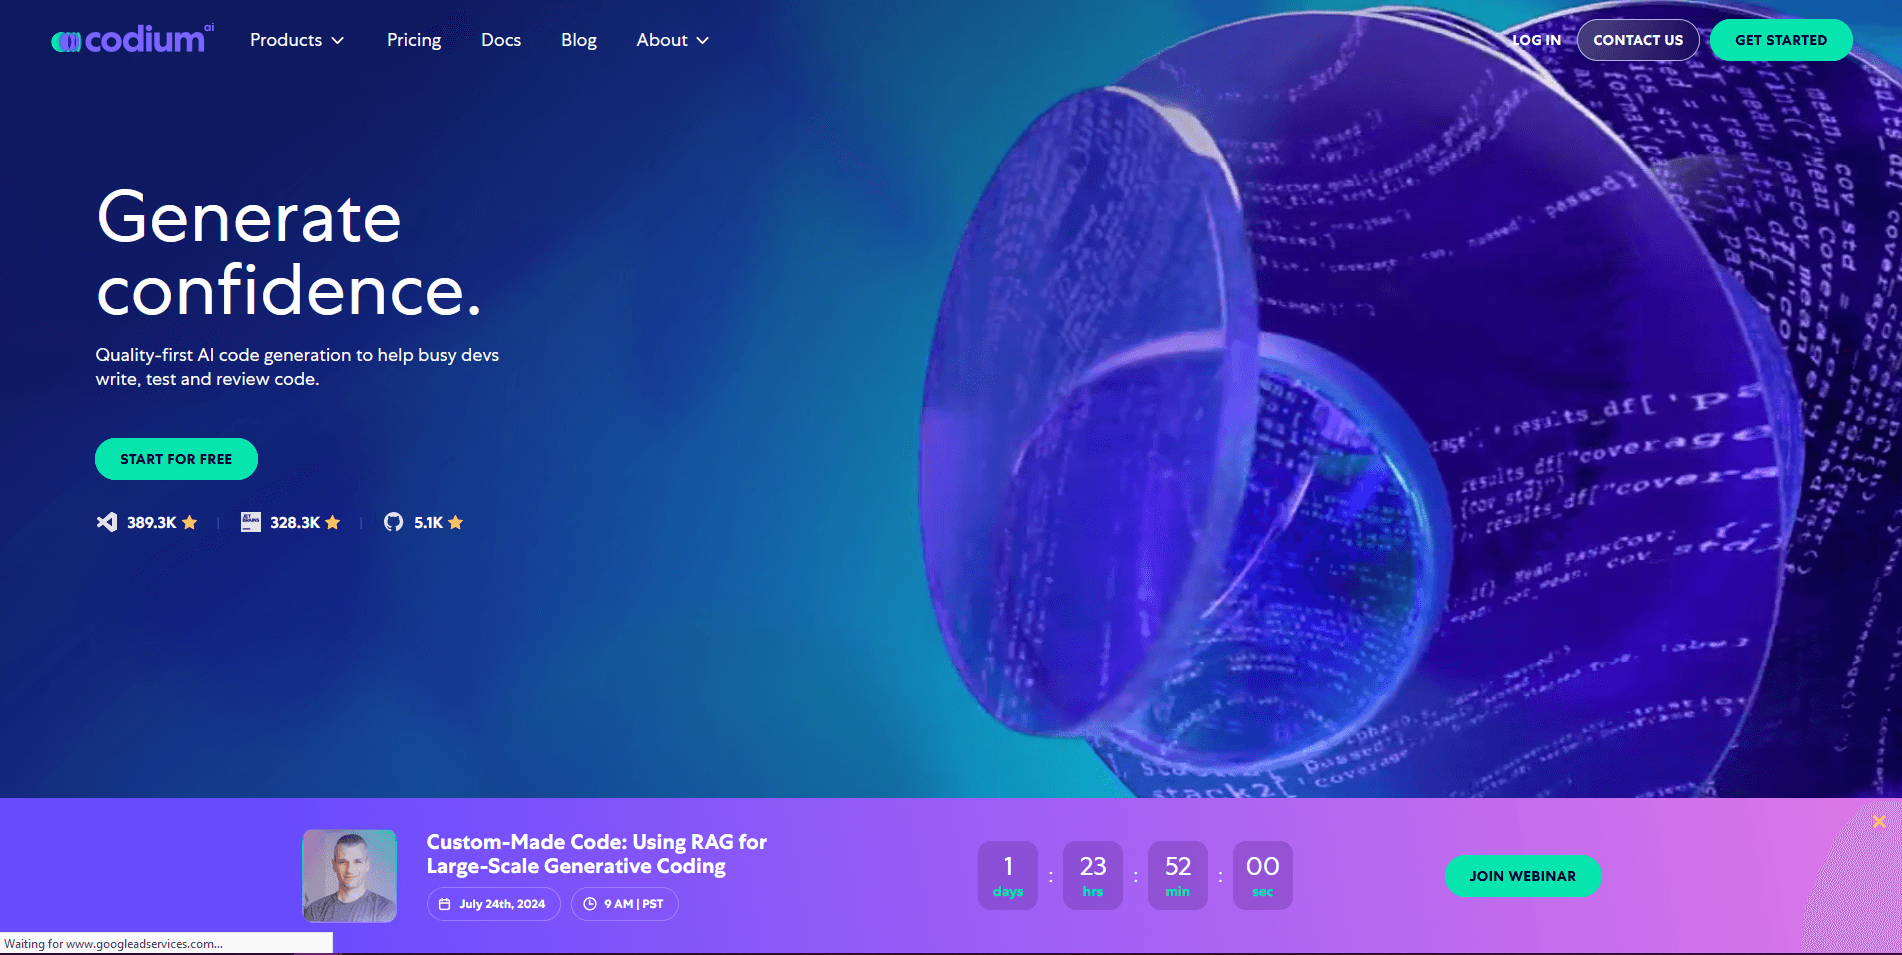The height and width of the screenshot is (955, 1902).
Task: Click the 'Quality-first AI code generation' tagline
Action: pos(297,367)
